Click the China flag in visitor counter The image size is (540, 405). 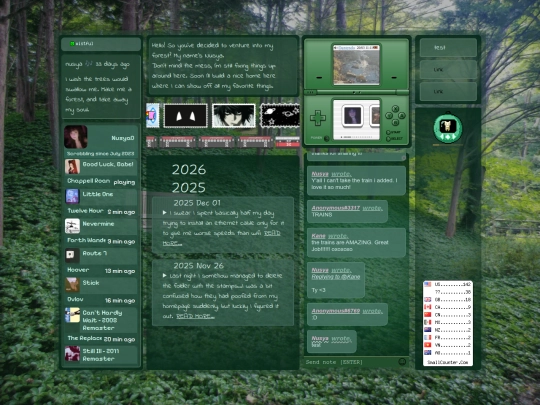[x=428, y=315]
